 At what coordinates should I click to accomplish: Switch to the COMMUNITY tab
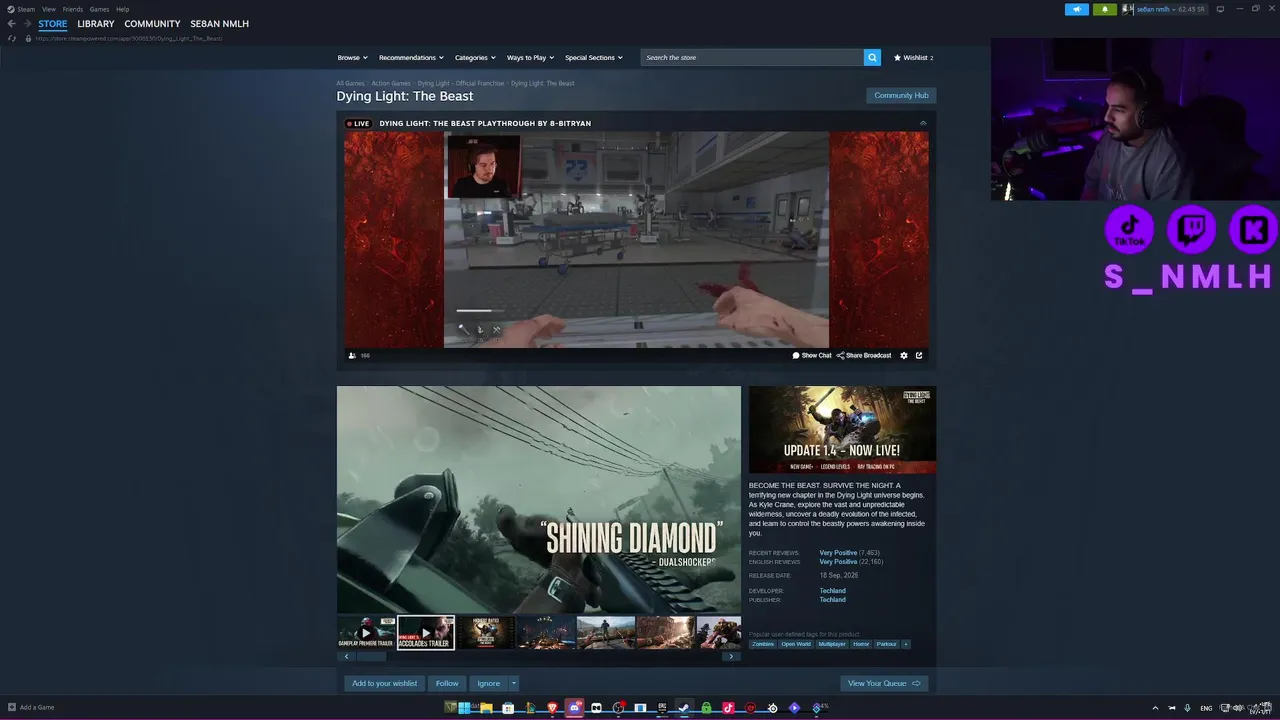click(x=152, y=24)
